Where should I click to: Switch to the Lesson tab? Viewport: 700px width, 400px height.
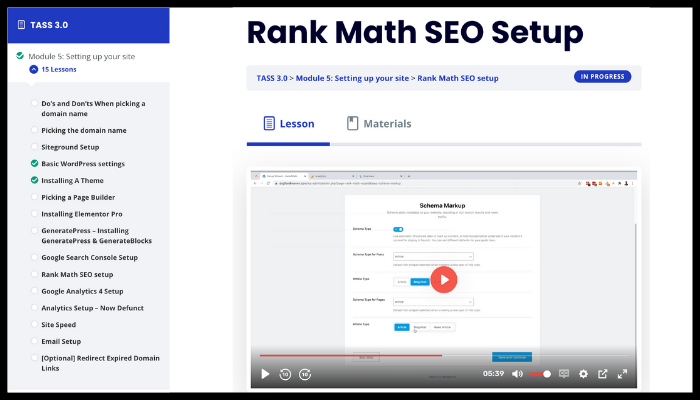pyautogui.click(x=288, y=124)
